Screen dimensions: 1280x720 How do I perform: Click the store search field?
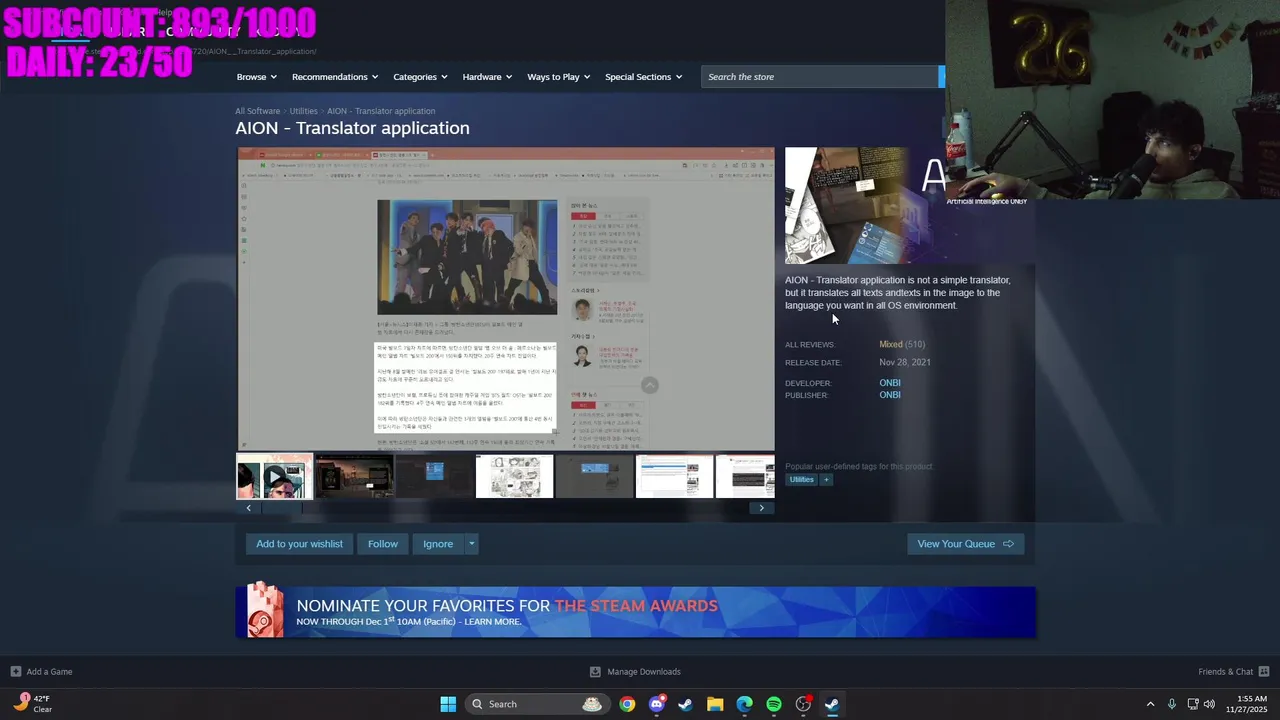click(820, 77)
